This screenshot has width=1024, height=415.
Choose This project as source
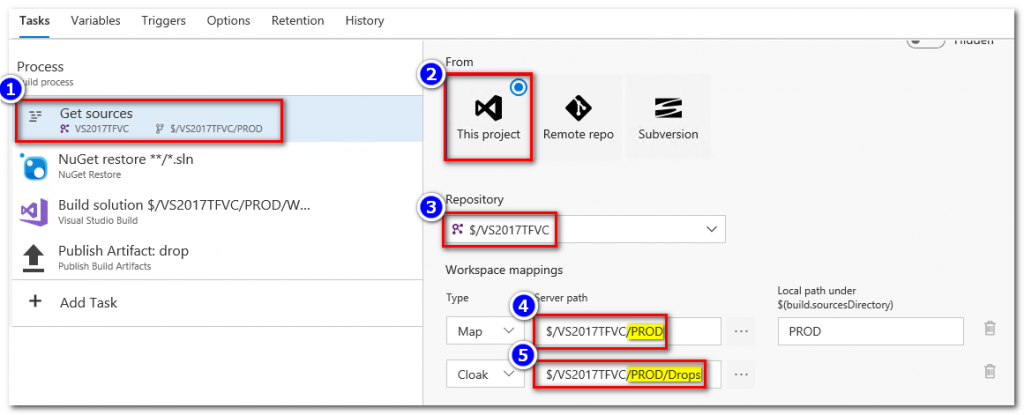488,117
